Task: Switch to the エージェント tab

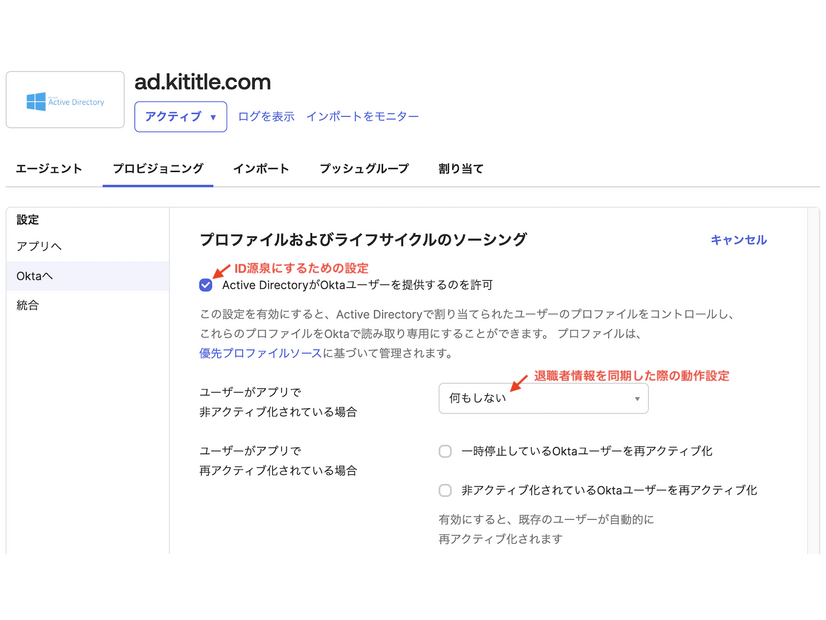Action: pos(48,169)
